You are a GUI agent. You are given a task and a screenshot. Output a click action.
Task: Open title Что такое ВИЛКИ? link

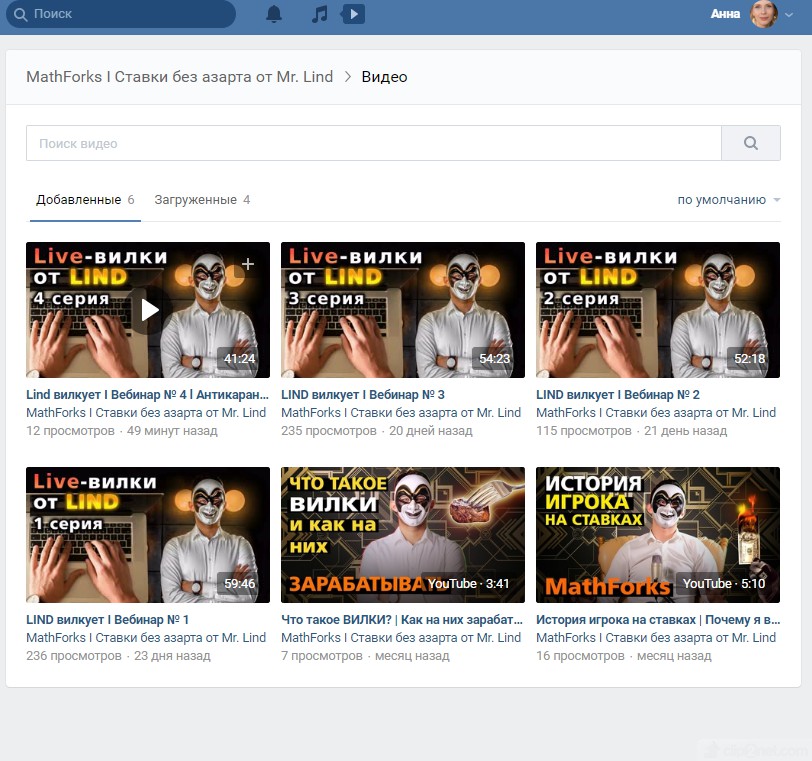(402, 620)
